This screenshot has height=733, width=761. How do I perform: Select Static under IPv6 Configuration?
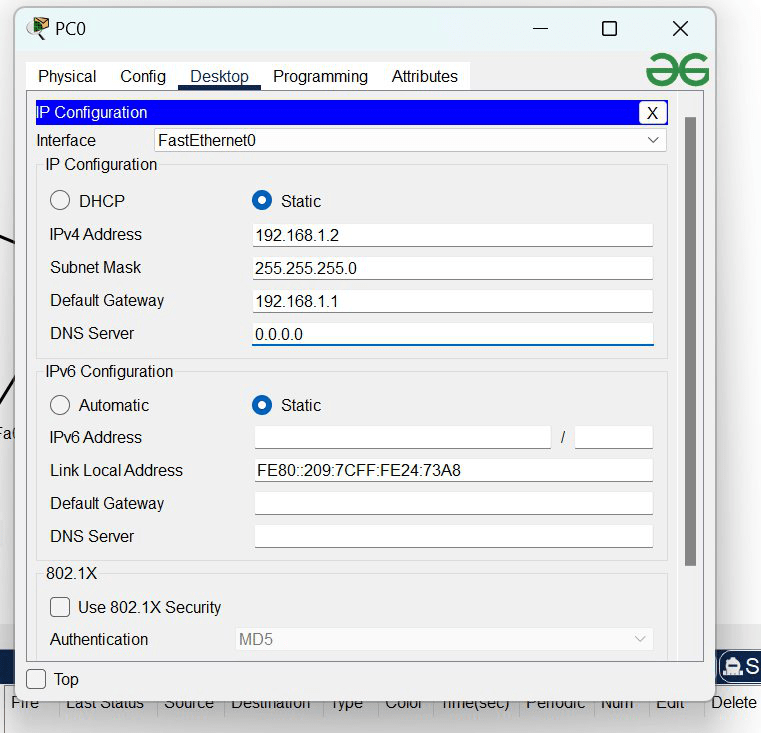(x=262, y=405)
